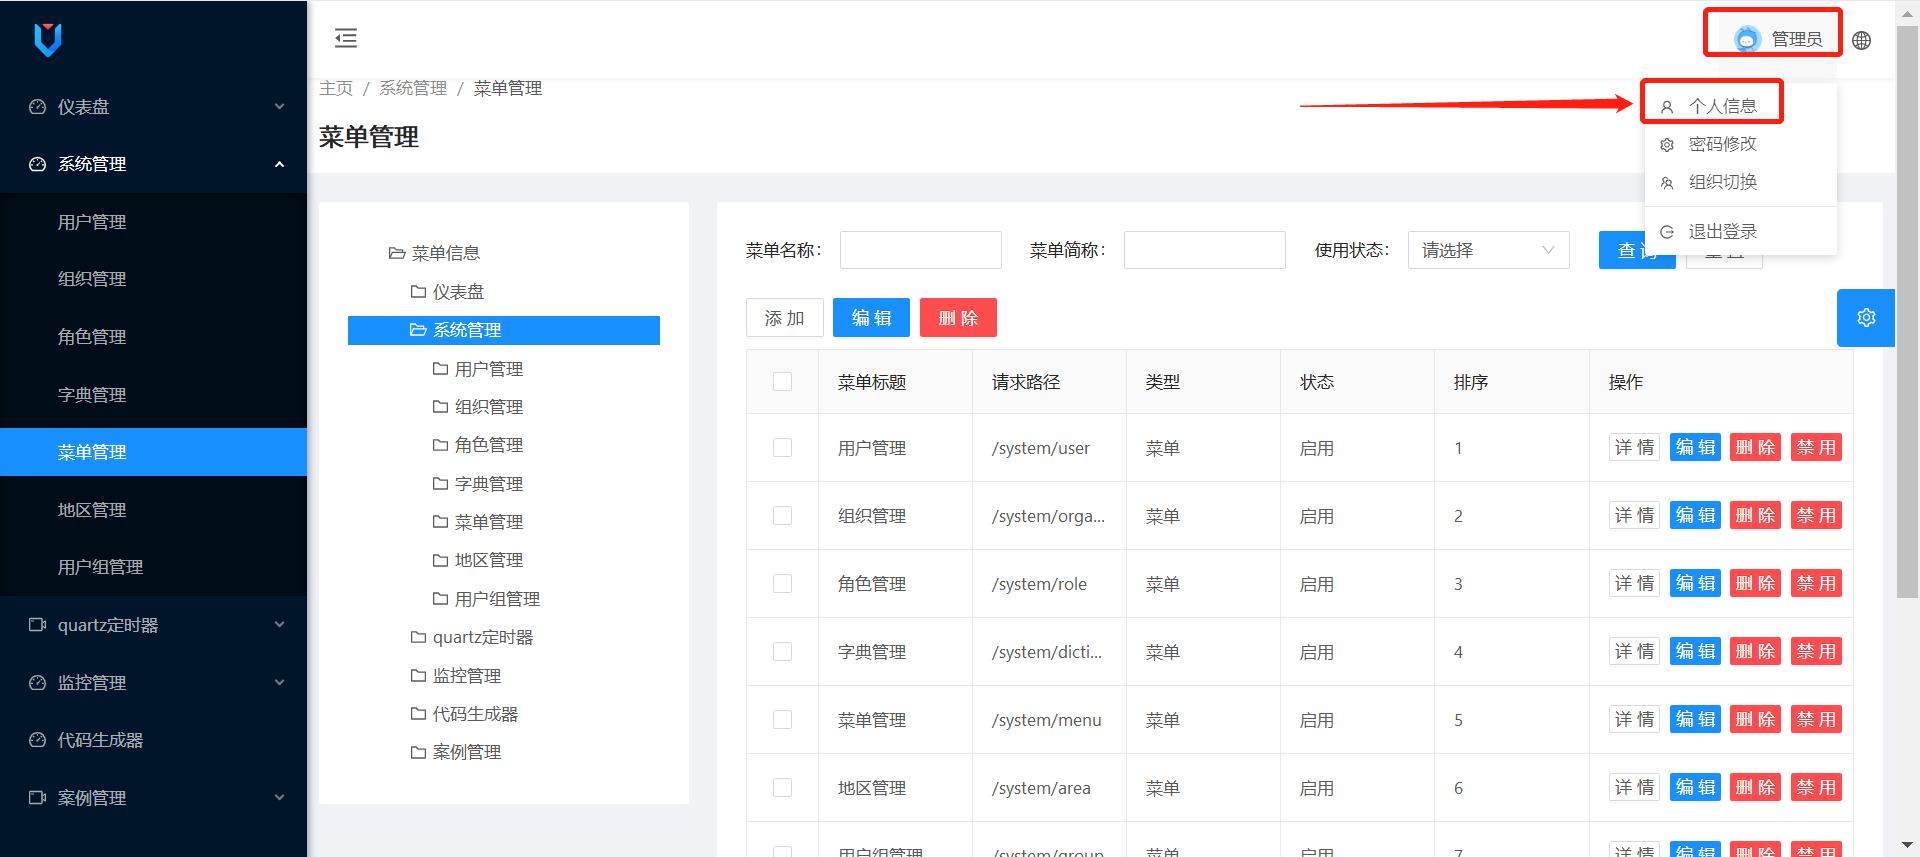Click folder icon of 字典管理 tree node
Screen dimensions: 1920x857
pyautogui.click(x=440, y=484)
